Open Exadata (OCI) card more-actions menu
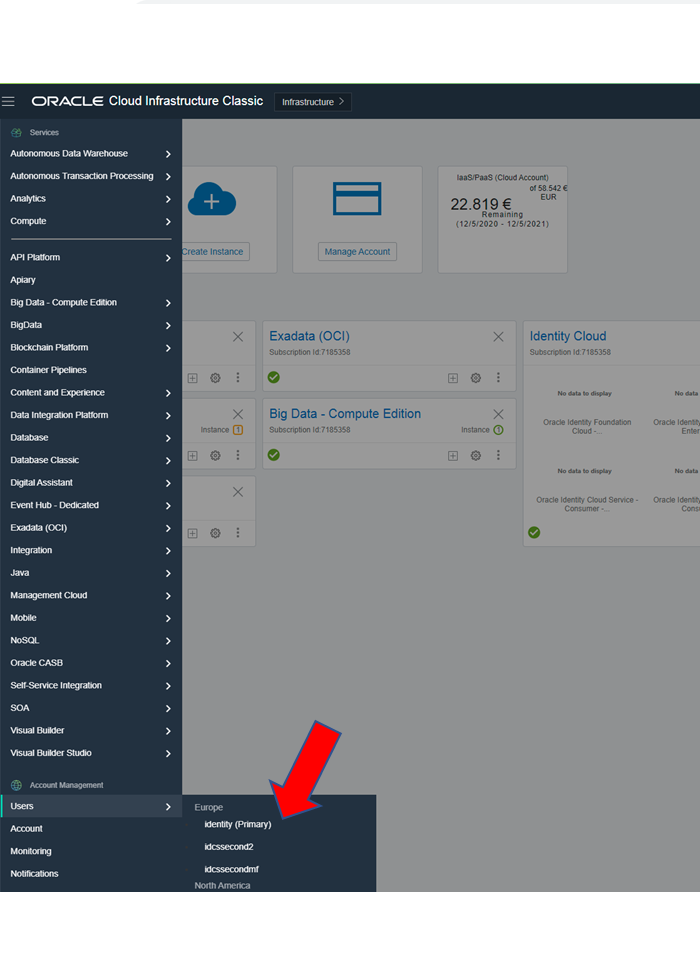 (x=498, y=378)
